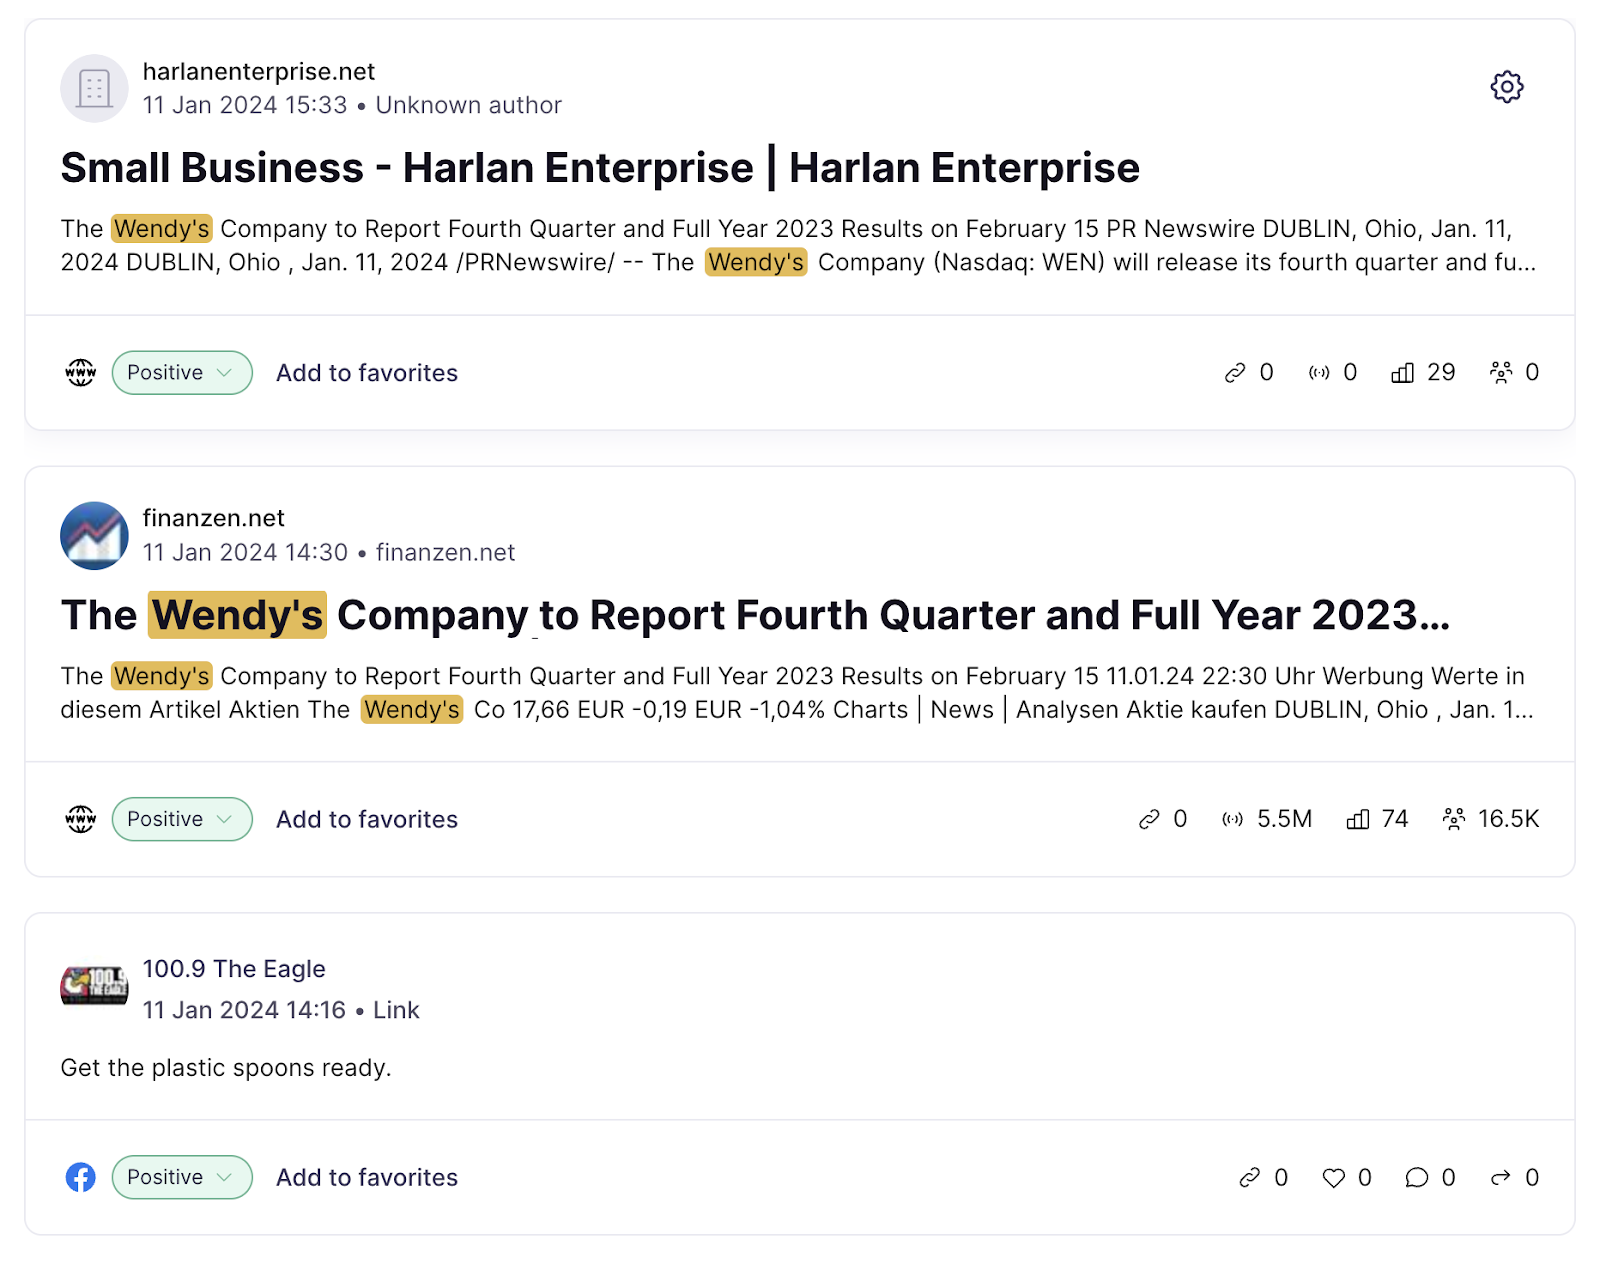The width and height of the screenshot is (1600, 1264).
Task: Toggle Add to favorites on The Eagle post
Action: [x=366, y=1177]
